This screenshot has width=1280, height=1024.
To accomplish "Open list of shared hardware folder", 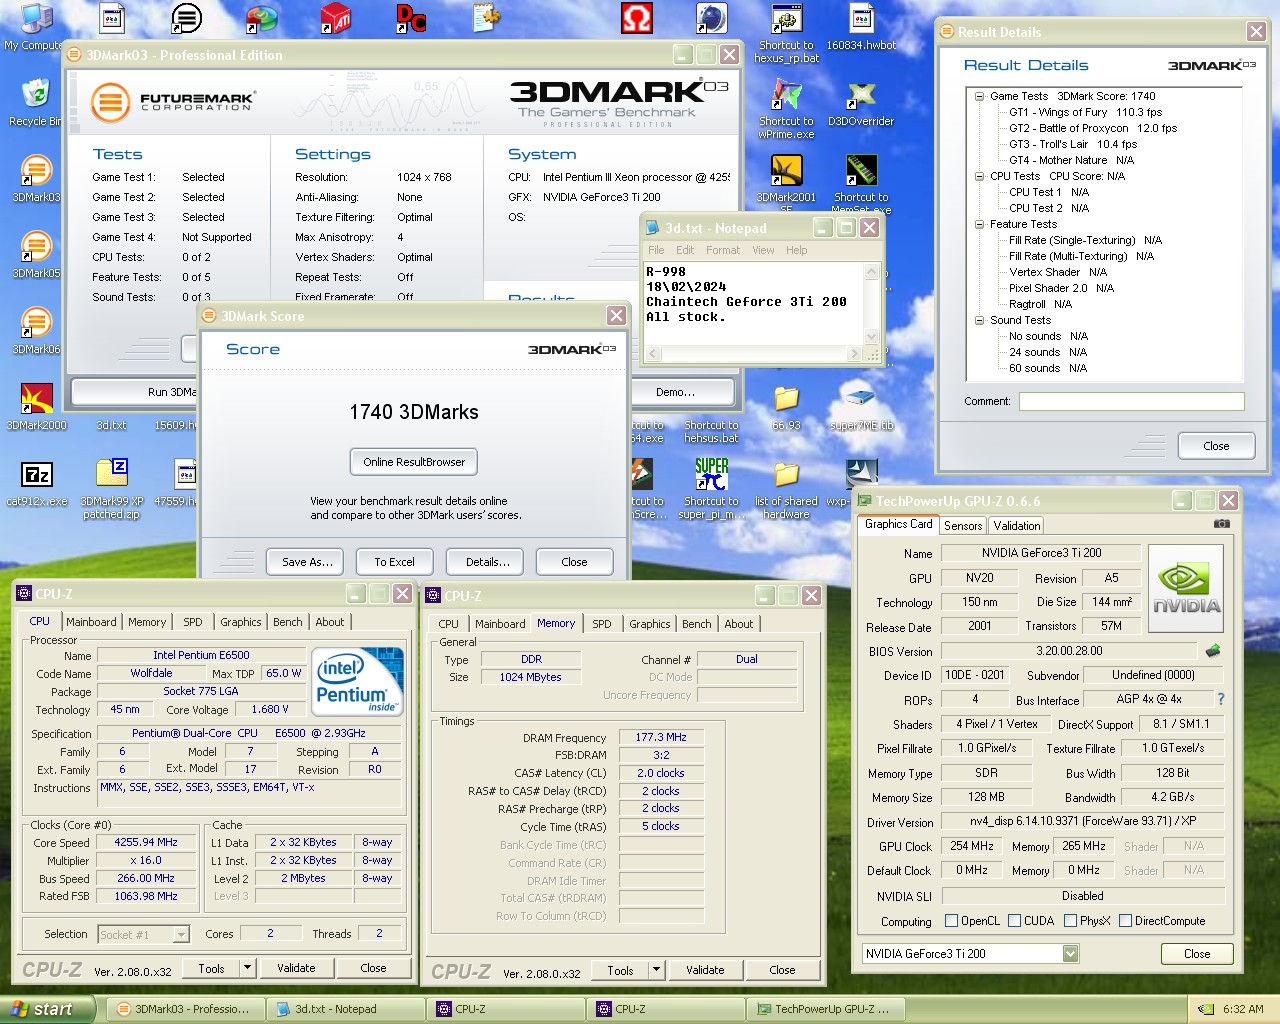I will point(786,474).
